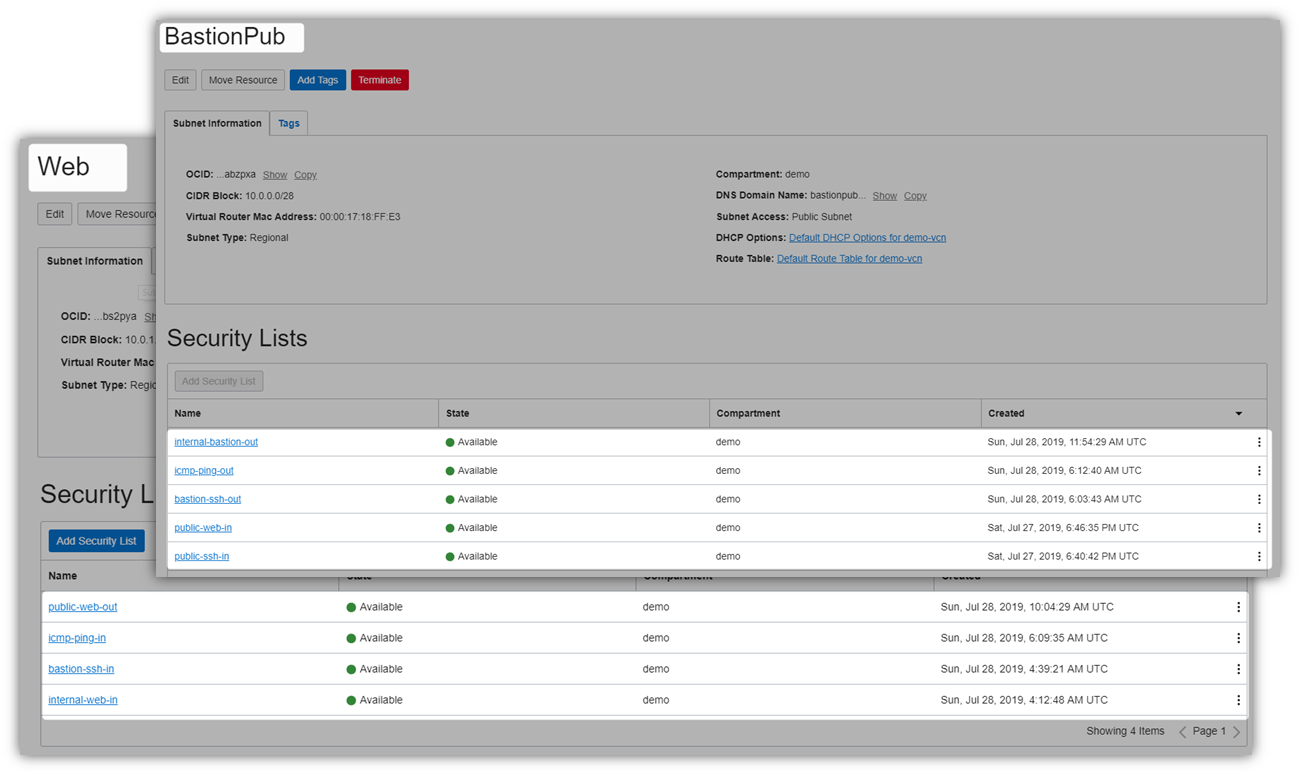Show the full OCID of BastionPub
Image resolution: width=1300 pixels, height=775 pixels.
[x=274, y=174]
